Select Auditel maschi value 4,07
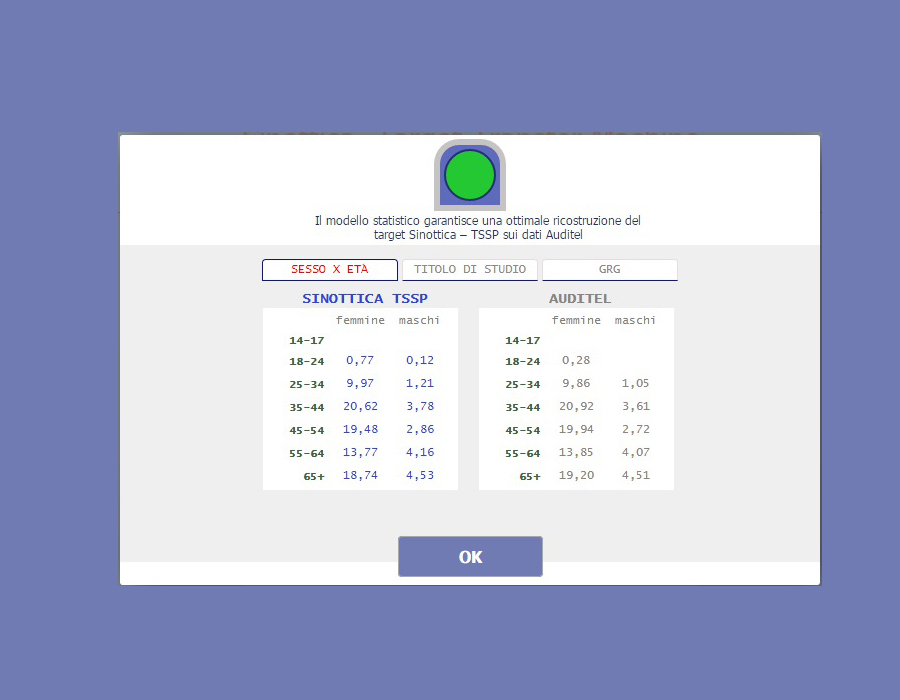This screenshot has height=700, width=900. (635, 452)
